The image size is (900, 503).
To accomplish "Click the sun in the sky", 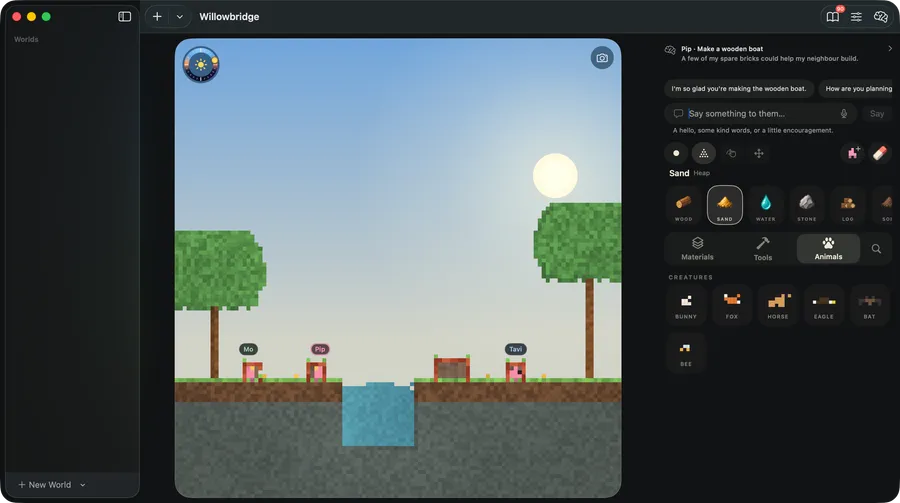I will [x=555, y=176].
